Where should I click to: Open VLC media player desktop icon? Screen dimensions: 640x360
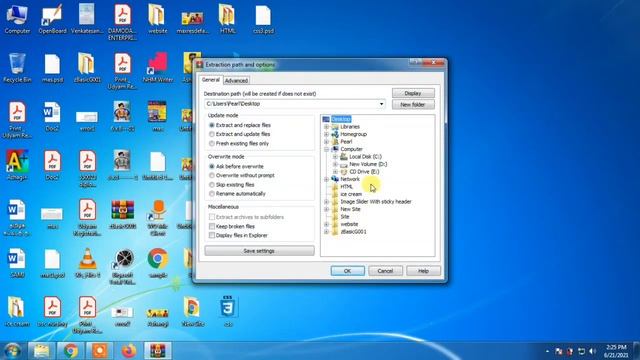pyautogui.click(x=87, y=263)
